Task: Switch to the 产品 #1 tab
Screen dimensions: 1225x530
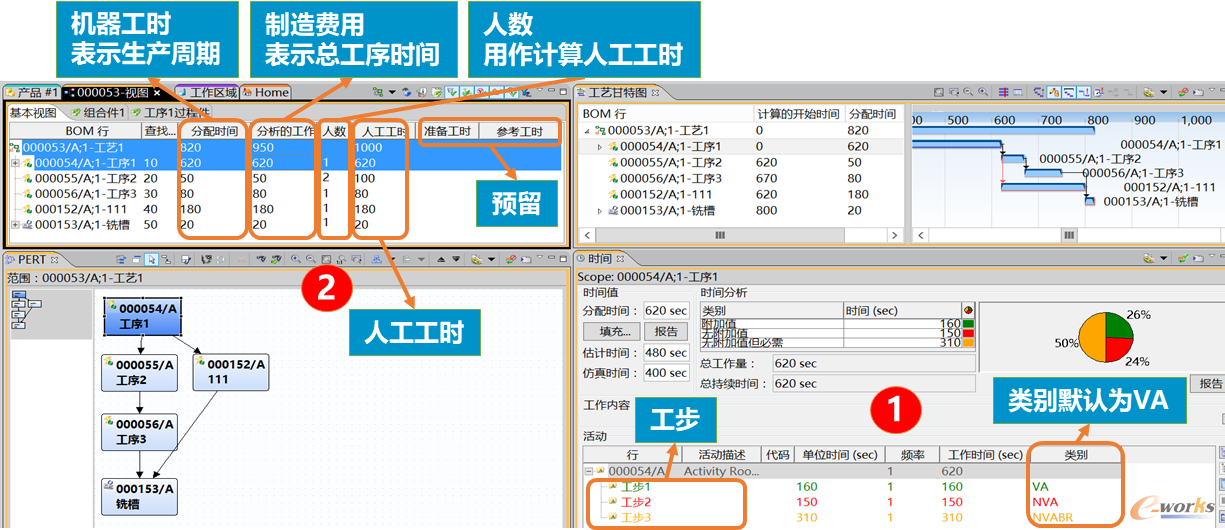Action: 32,92
